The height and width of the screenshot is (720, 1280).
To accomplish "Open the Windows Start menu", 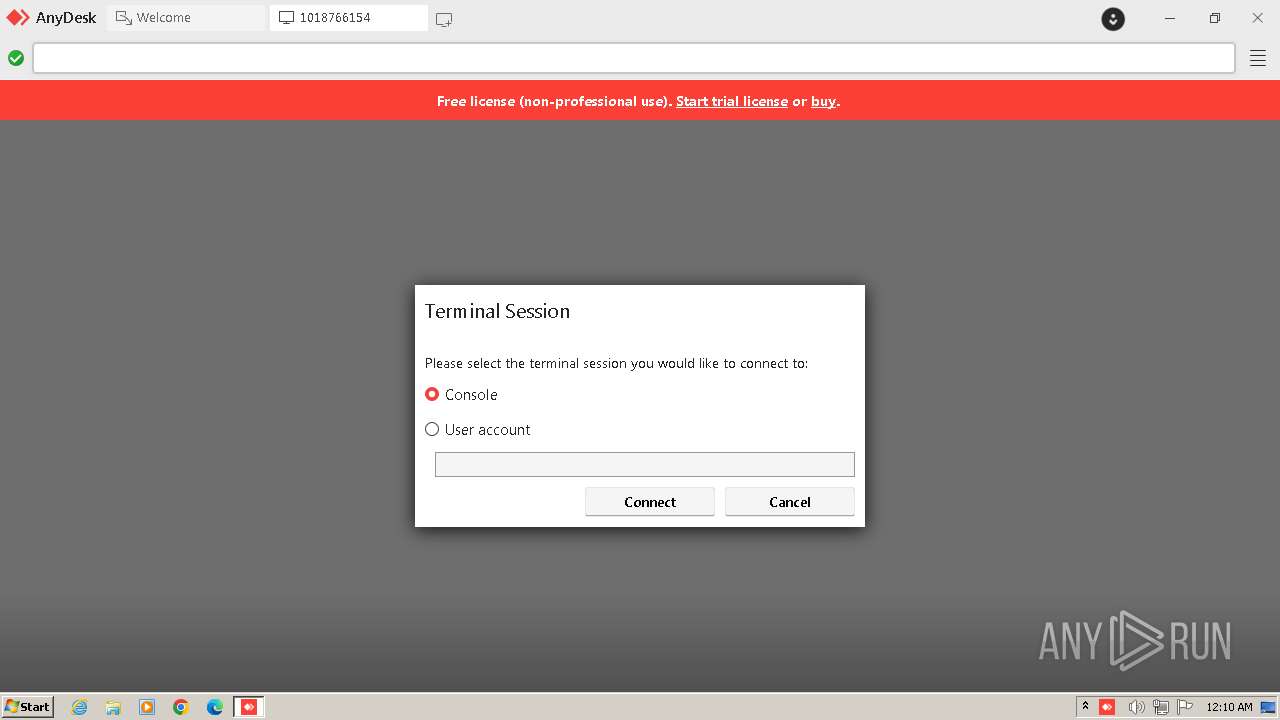I will (x=28, y=706).
